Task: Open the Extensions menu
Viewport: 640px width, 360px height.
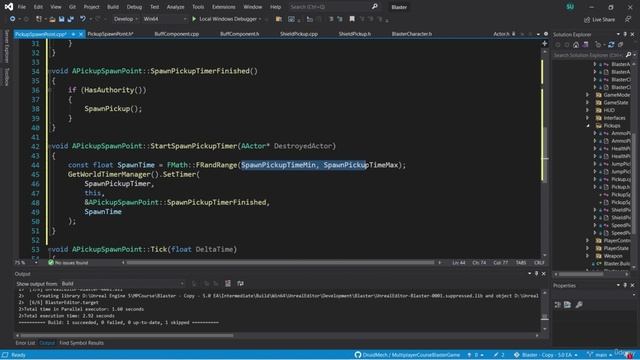Action: pyautogui.click(x=224, y=7)
